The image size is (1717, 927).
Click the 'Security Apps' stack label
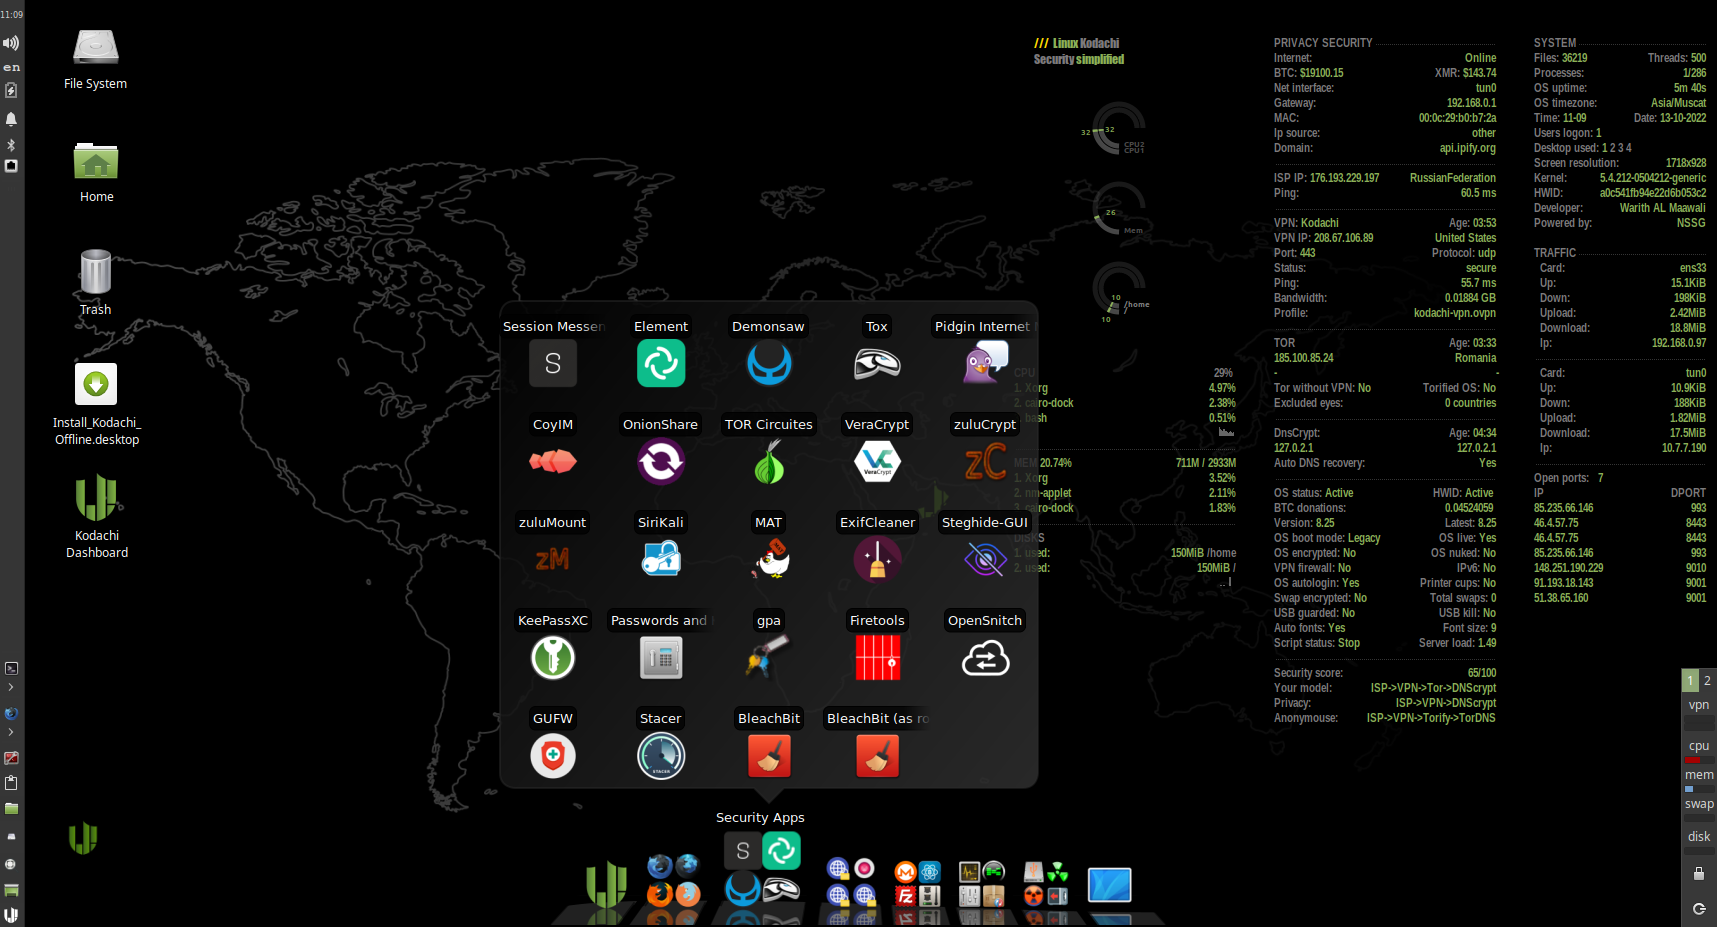point(760,817)
